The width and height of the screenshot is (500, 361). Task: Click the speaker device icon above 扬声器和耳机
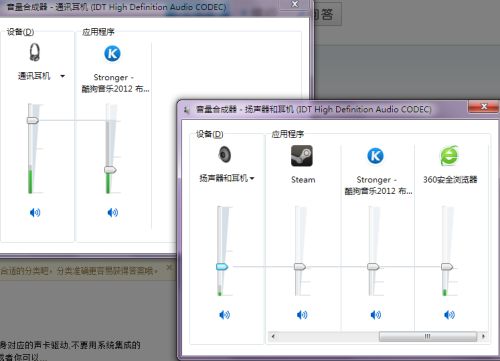click(225, 154)
